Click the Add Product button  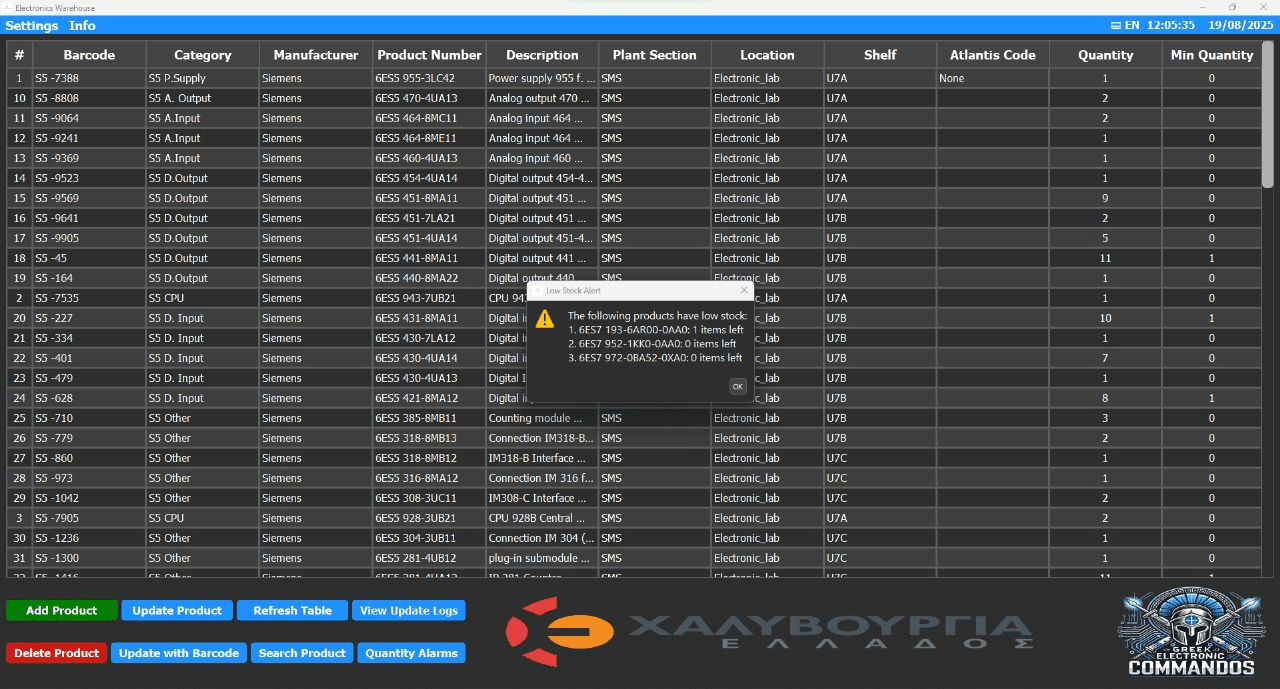coord(61,610)
